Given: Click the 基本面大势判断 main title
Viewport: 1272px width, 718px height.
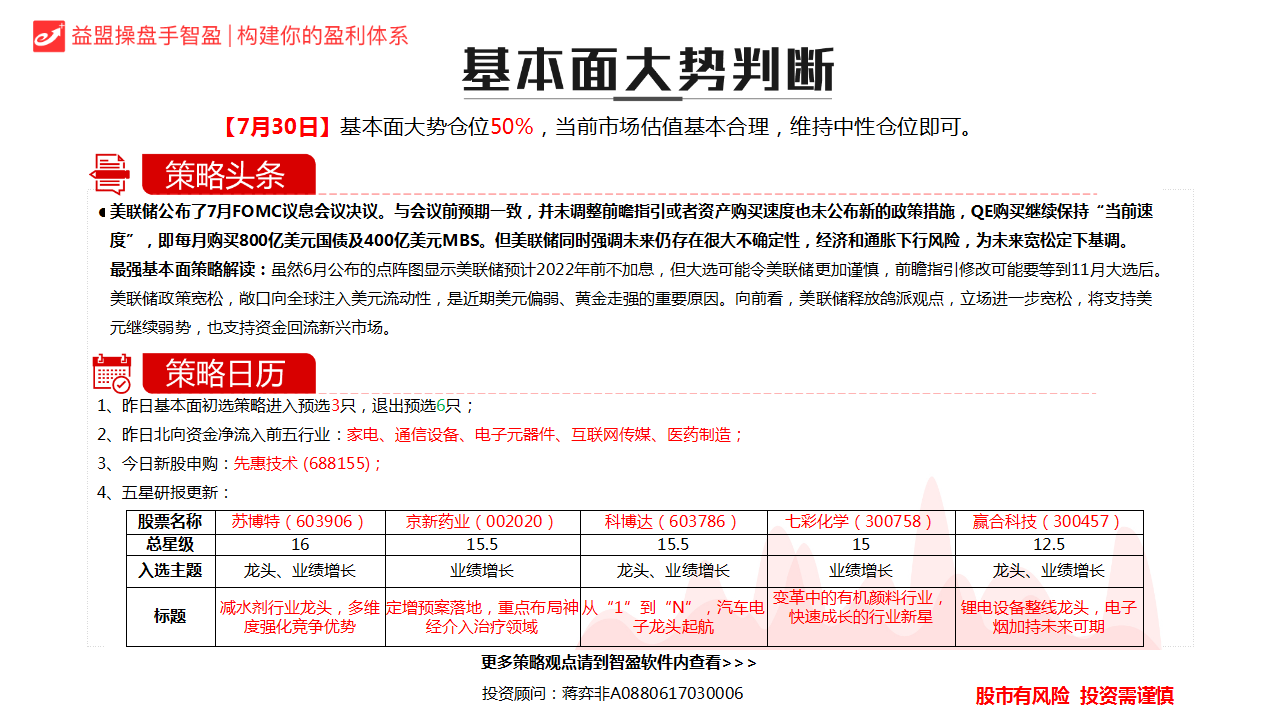Looking at the screenshot, I should click(x=647, y=71).
